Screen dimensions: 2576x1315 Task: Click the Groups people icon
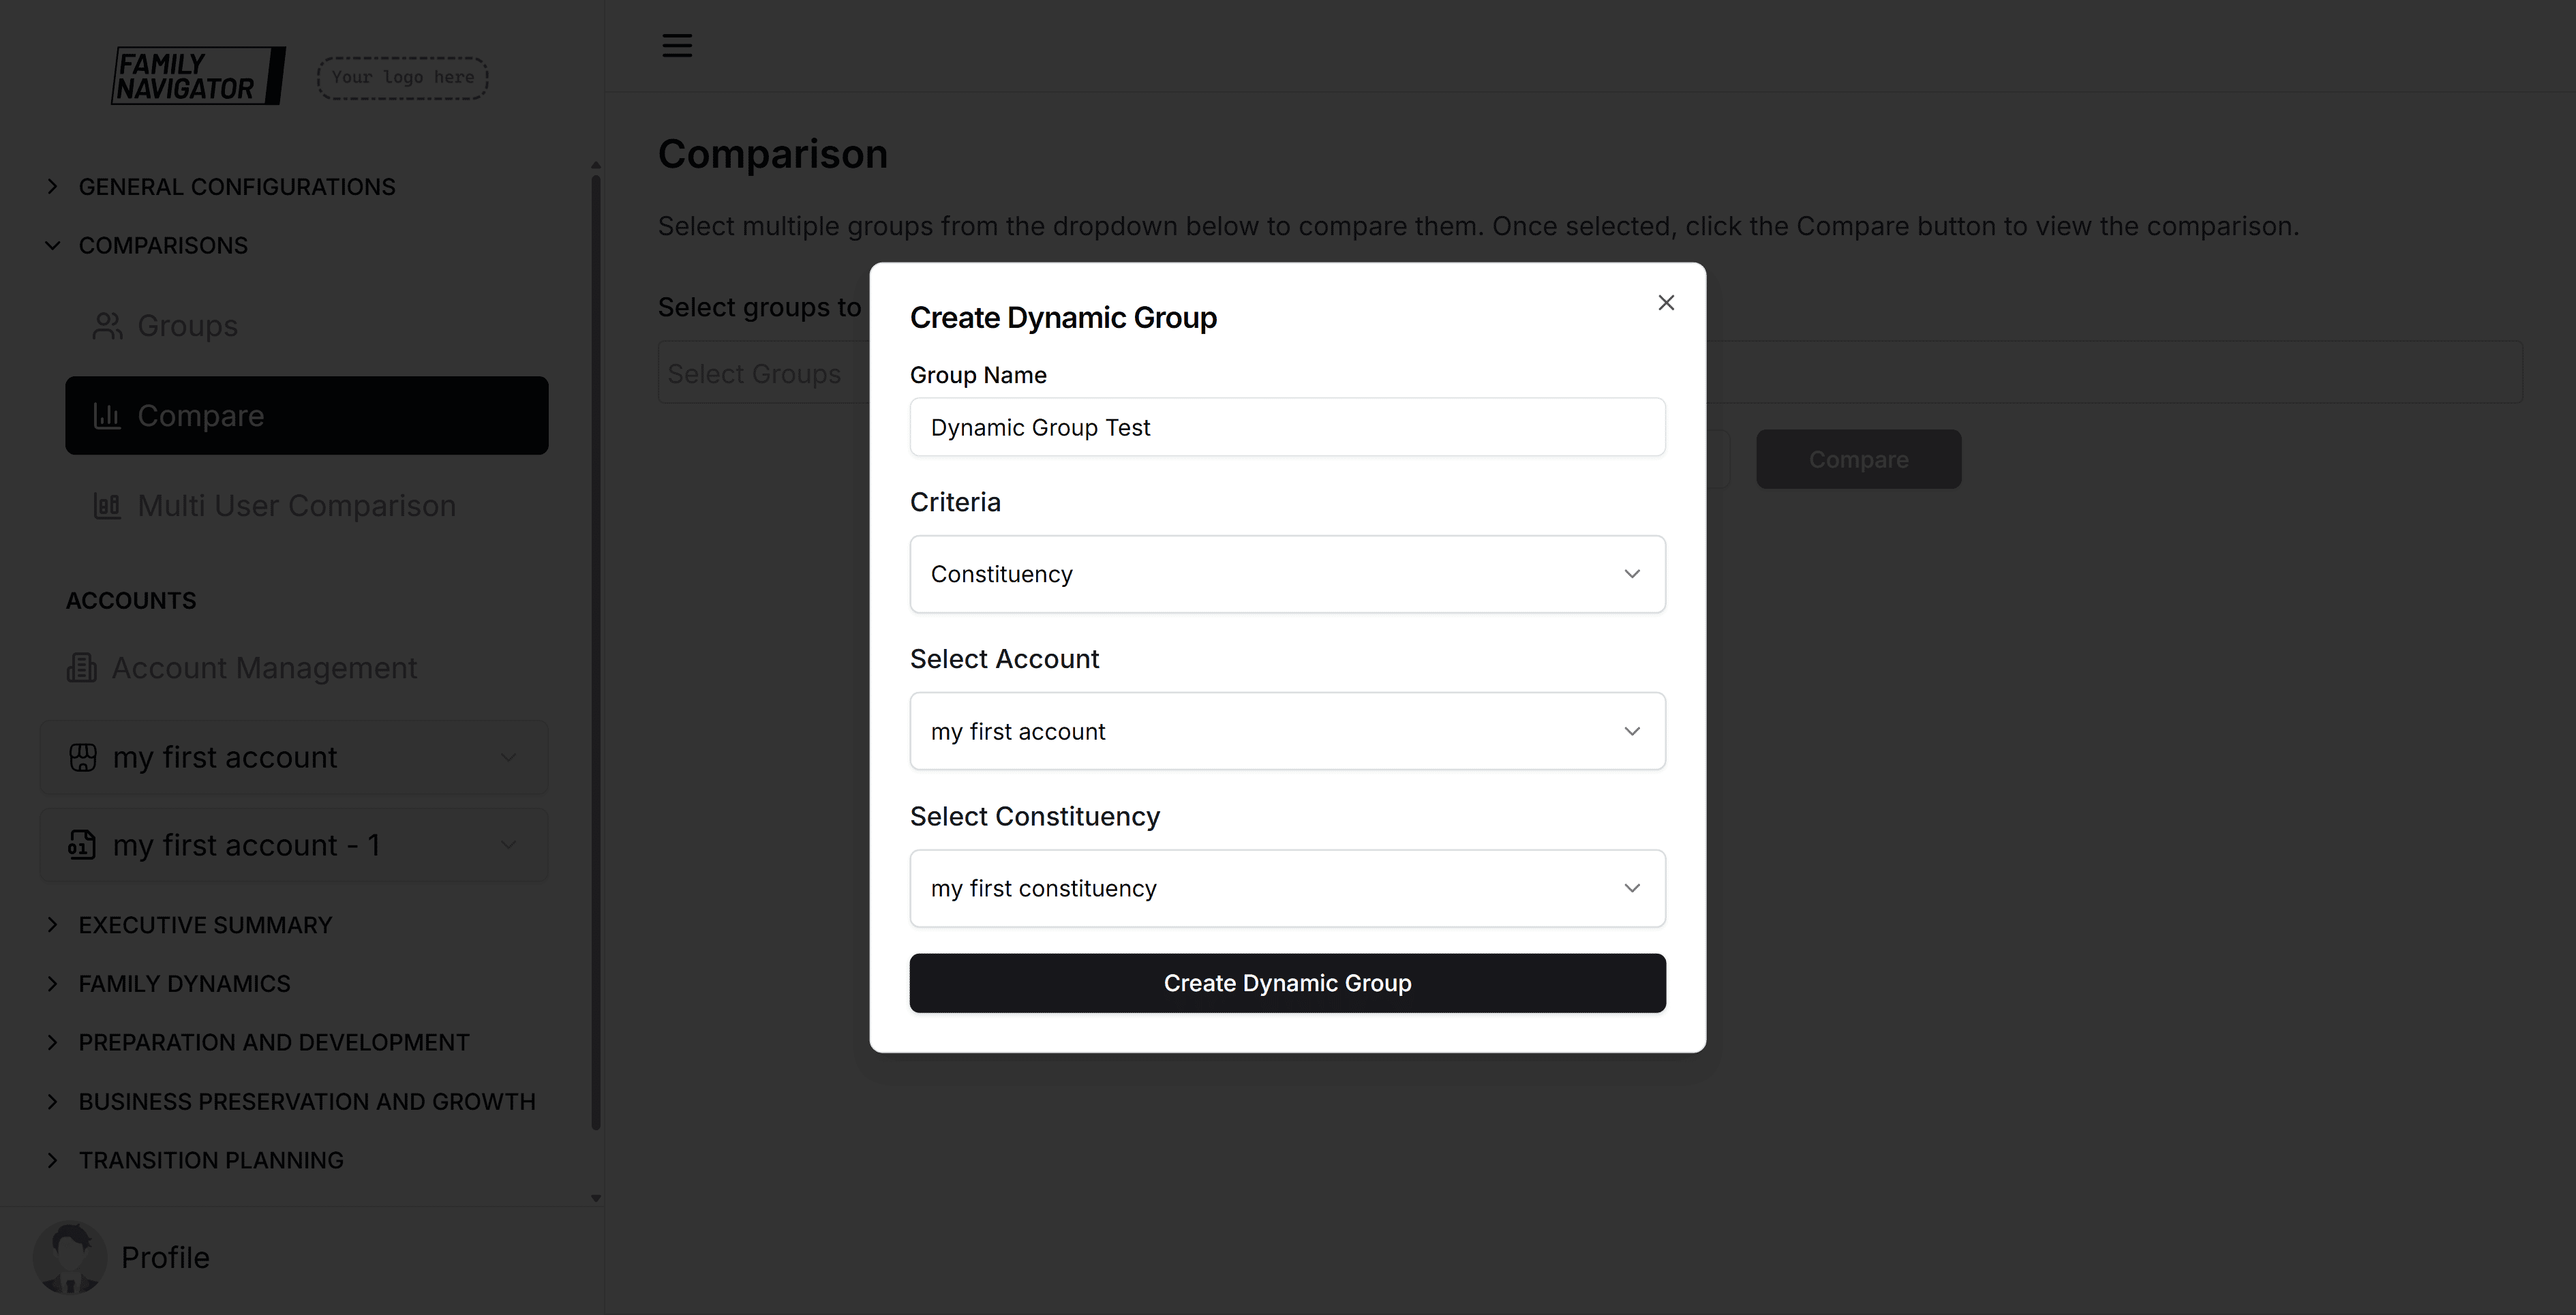(107, 326)
